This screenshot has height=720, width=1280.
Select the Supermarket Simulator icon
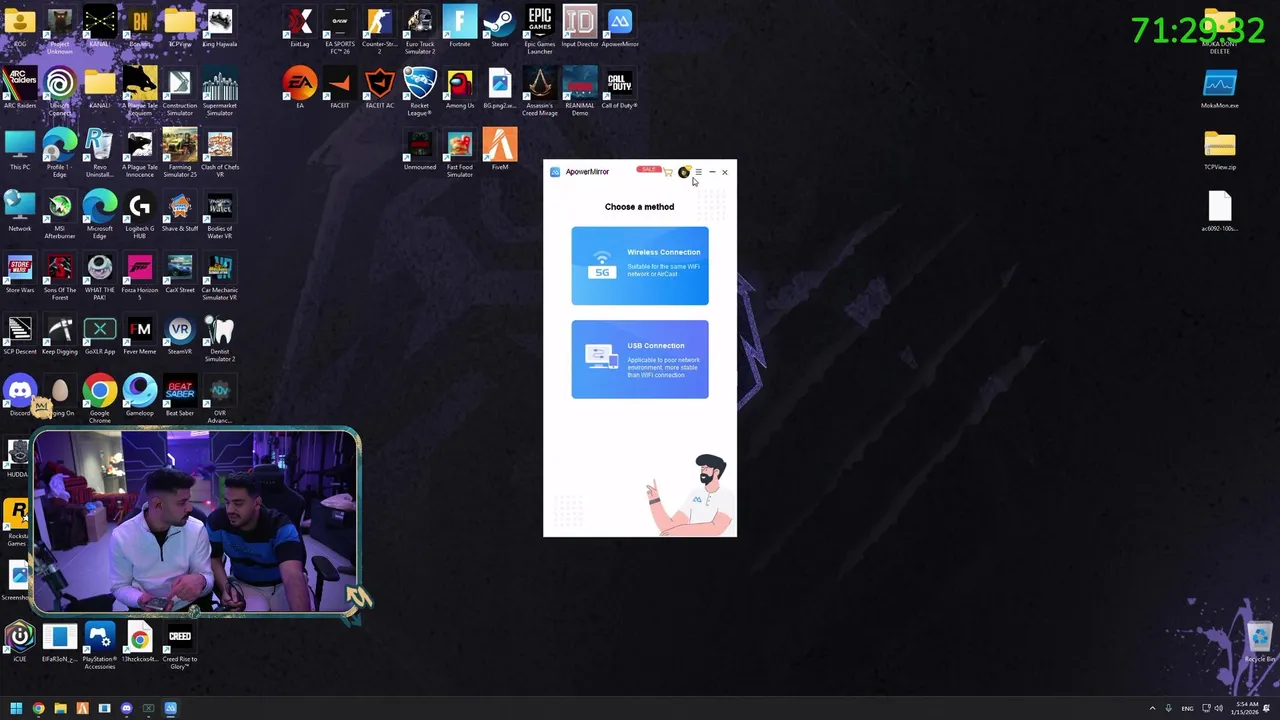coord(220,91)
